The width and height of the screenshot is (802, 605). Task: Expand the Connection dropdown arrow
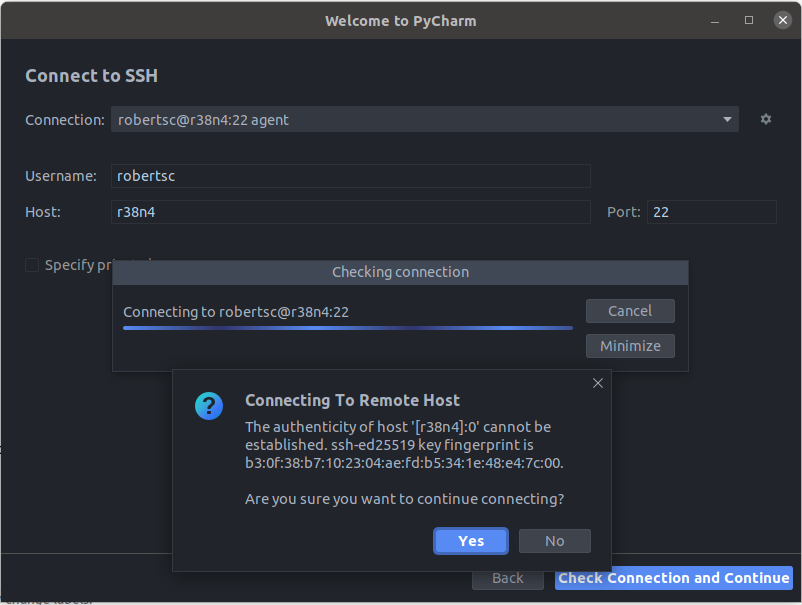(x=726, y=119)
